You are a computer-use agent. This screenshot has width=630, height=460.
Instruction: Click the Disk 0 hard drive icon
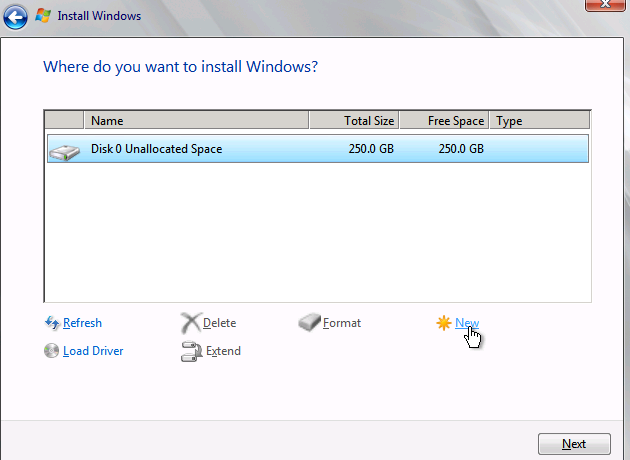click(64, 150)
